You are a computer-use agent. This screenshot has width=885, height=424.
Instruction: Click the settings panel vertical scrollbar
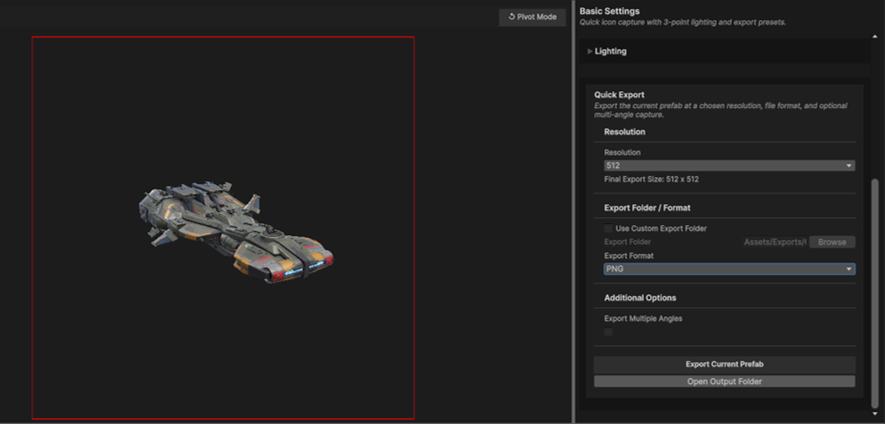pyautogui.click(x=875, y=293)
